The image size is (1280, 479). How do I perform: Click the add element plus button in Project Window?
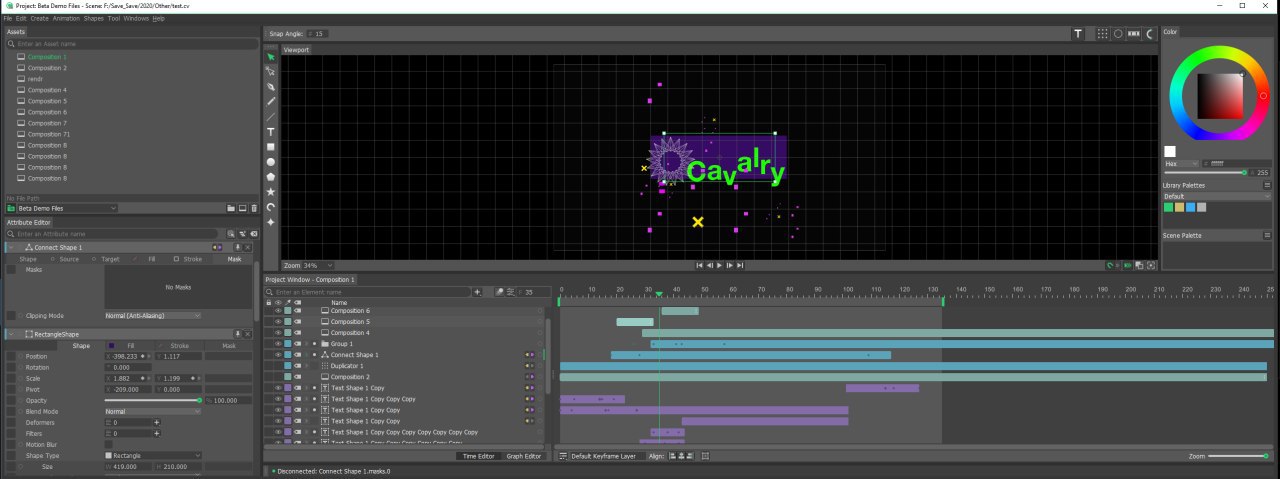pos(477,292)
